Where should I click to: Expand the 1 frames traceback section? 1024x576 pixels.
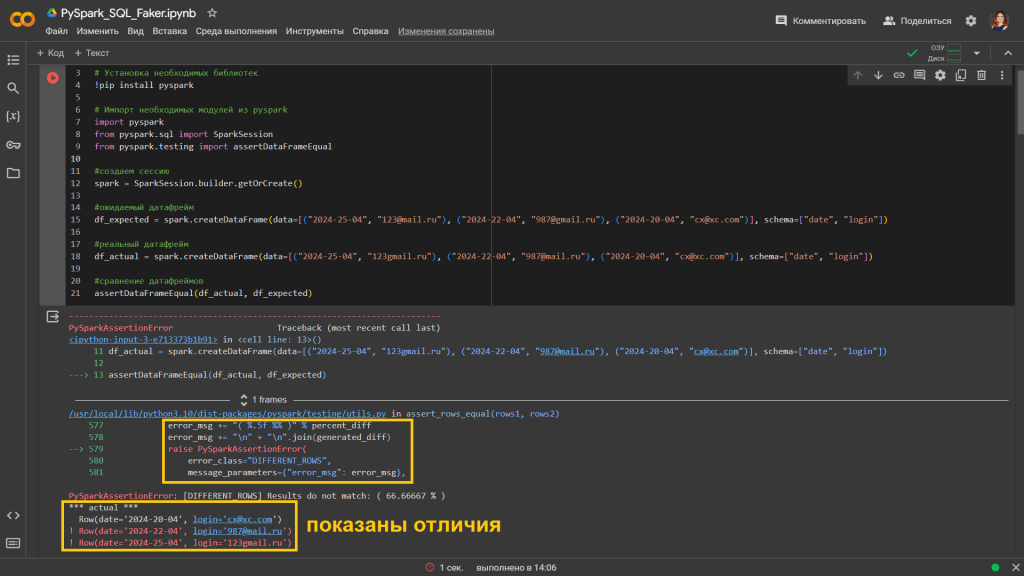(x=263, y=400)
